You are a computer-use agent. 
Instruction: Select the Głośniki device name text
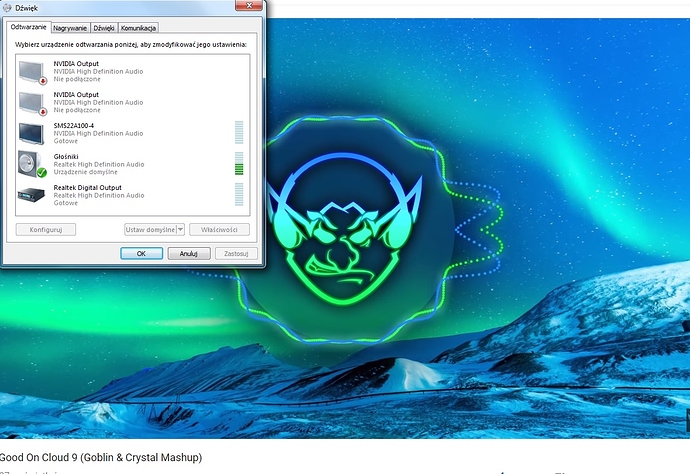point(66,156)
